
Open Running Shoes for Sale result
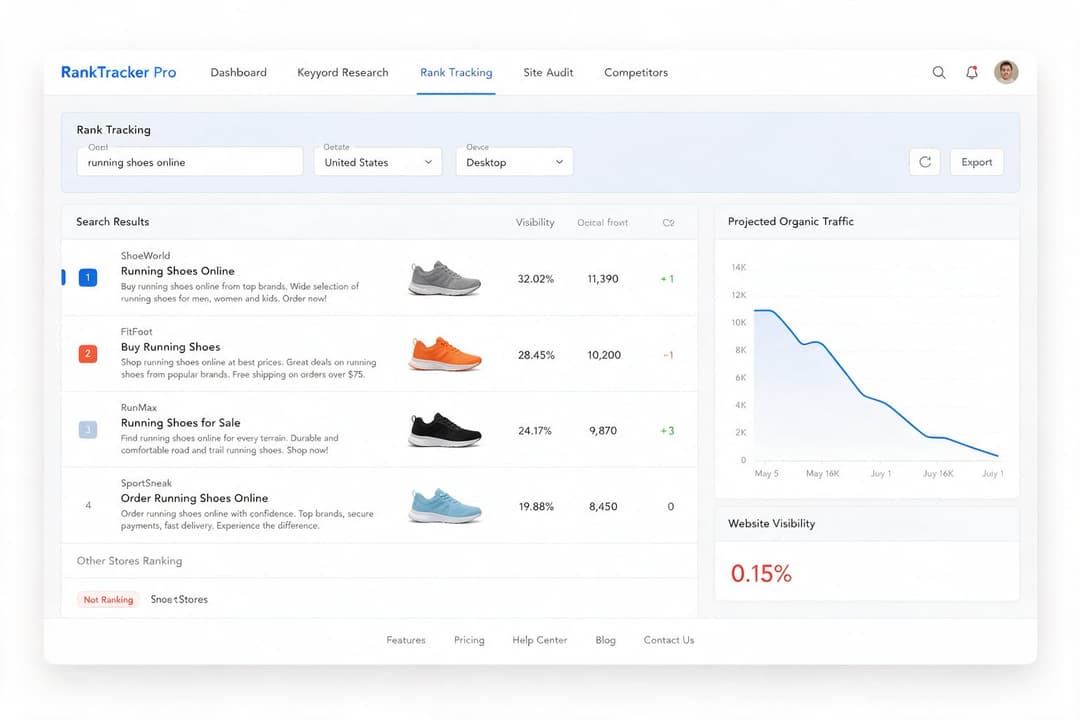(x=180, y=422)
